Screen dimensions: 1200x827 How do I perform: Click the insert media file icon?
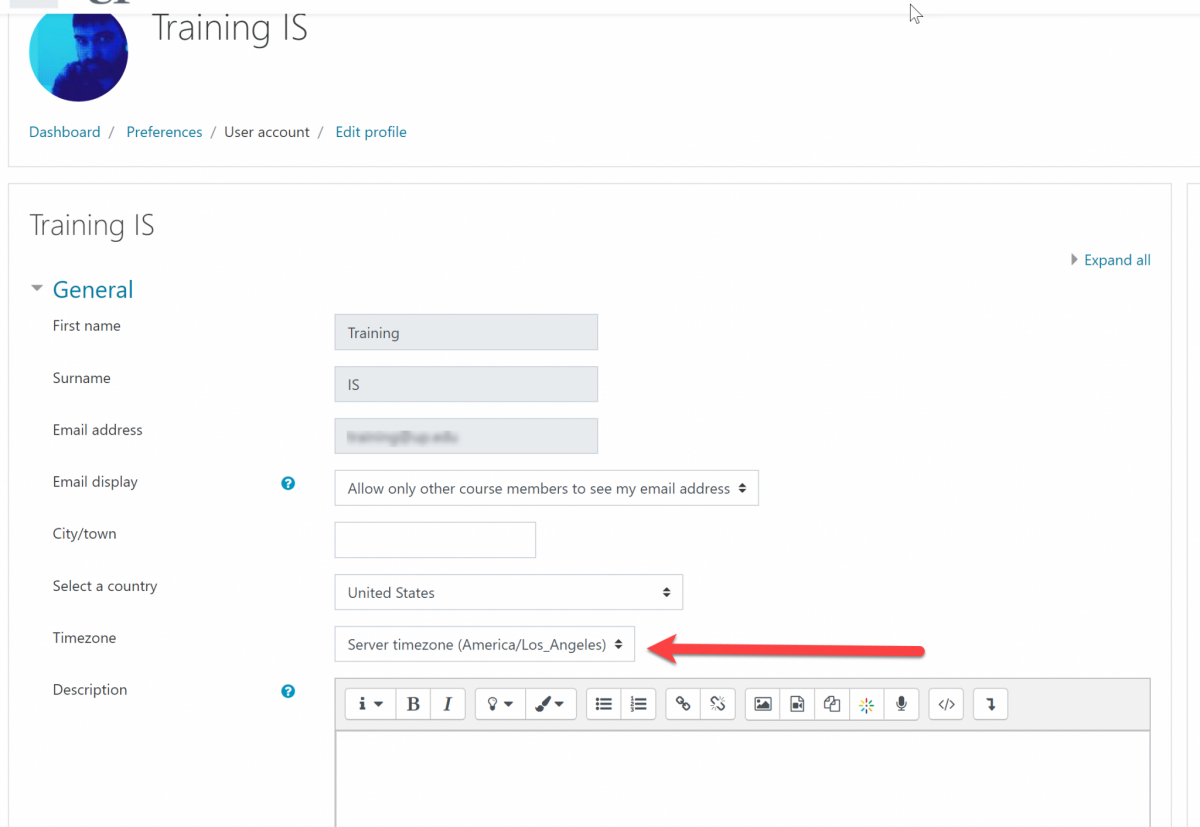[x=797, y=704]
